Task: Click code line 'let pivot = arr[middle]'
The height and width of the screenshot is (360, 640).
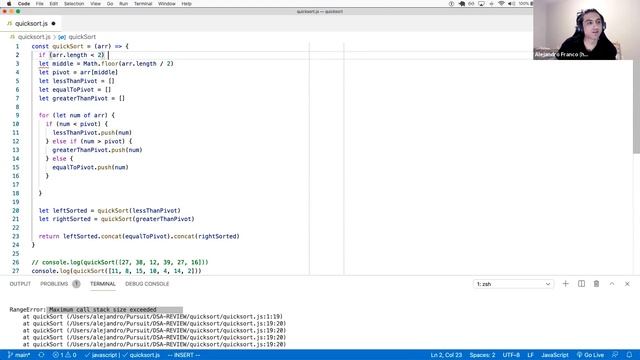Action: [78, 72]
